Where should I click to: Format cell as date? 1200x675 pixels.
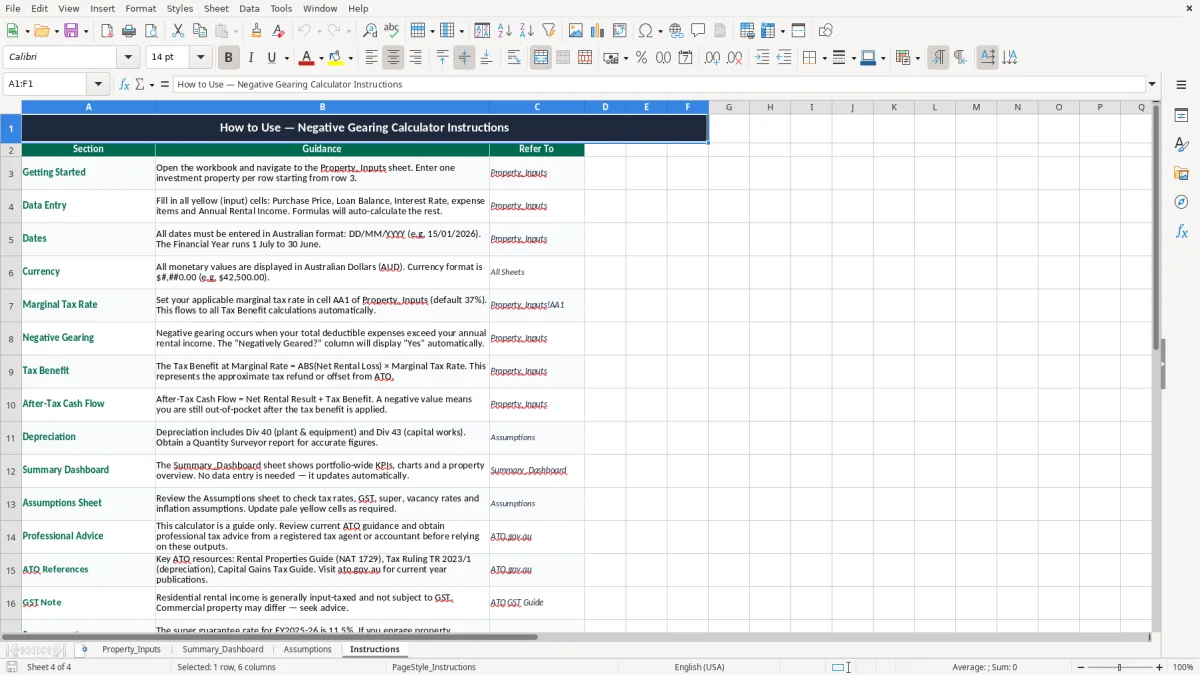tap(685, 58)
